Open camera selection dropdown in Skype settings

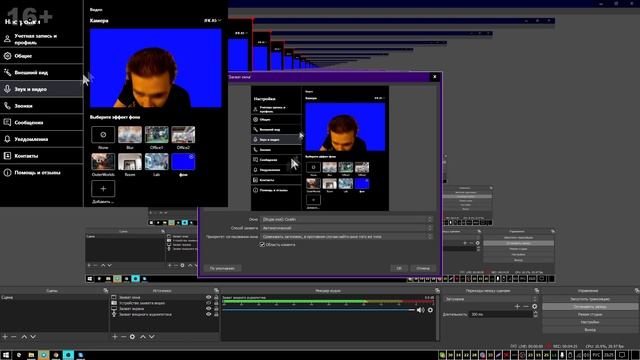point(213,20)
